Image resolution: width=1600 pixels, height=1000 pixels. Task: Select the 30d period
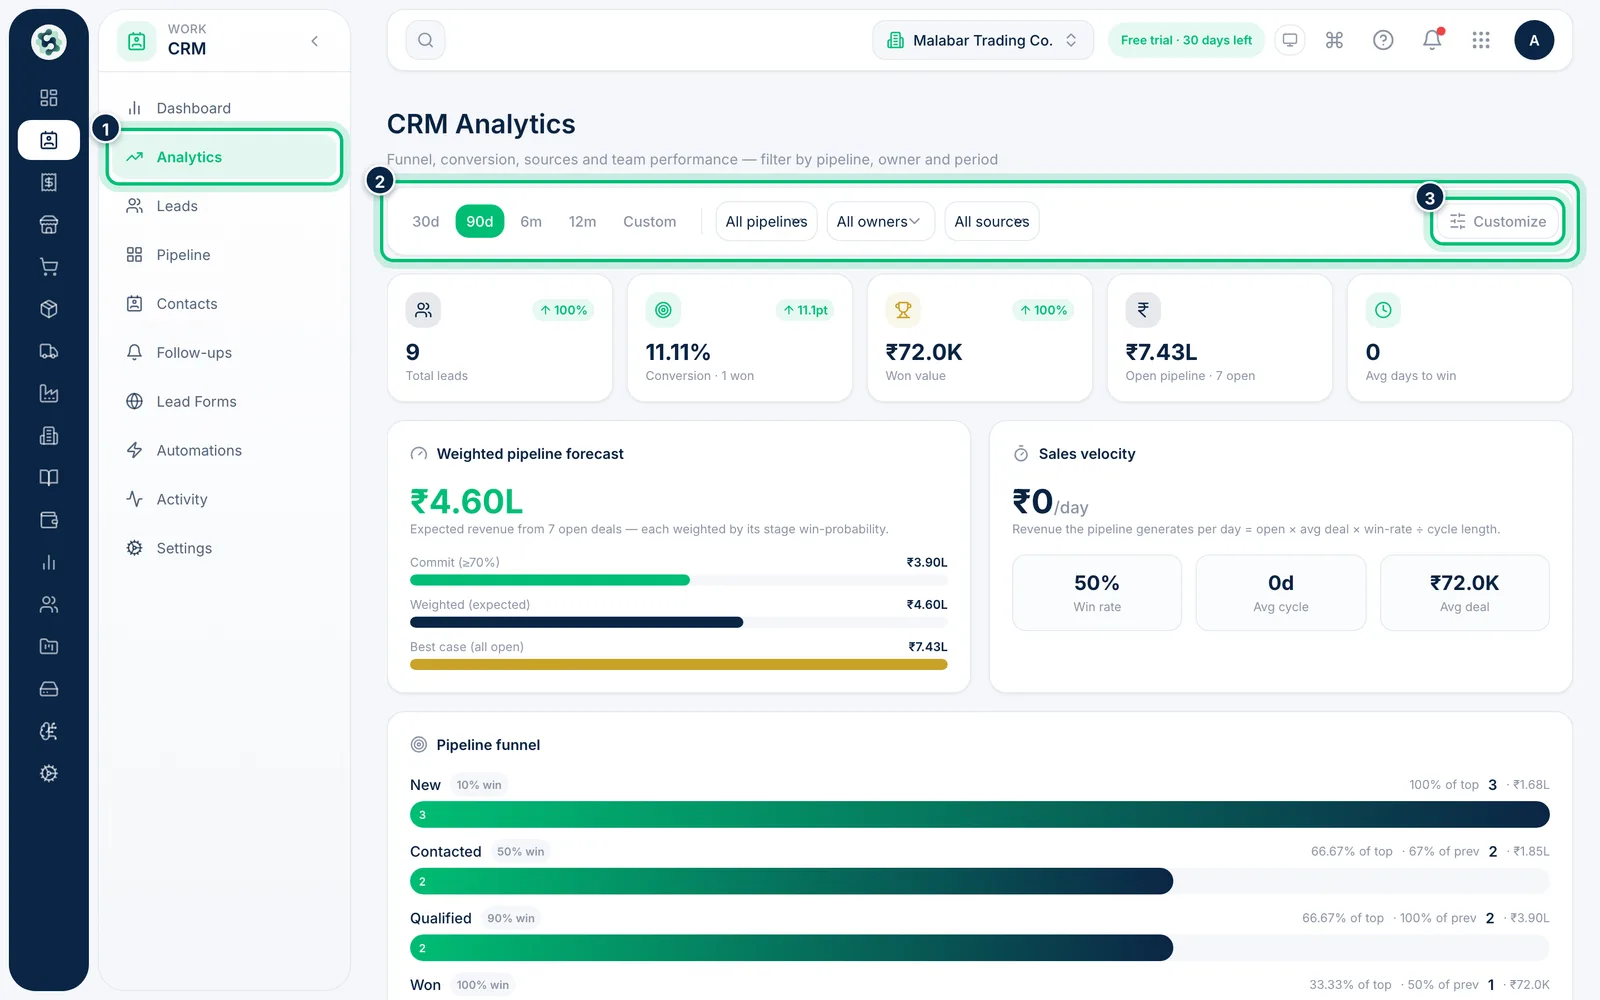(426, 221)
